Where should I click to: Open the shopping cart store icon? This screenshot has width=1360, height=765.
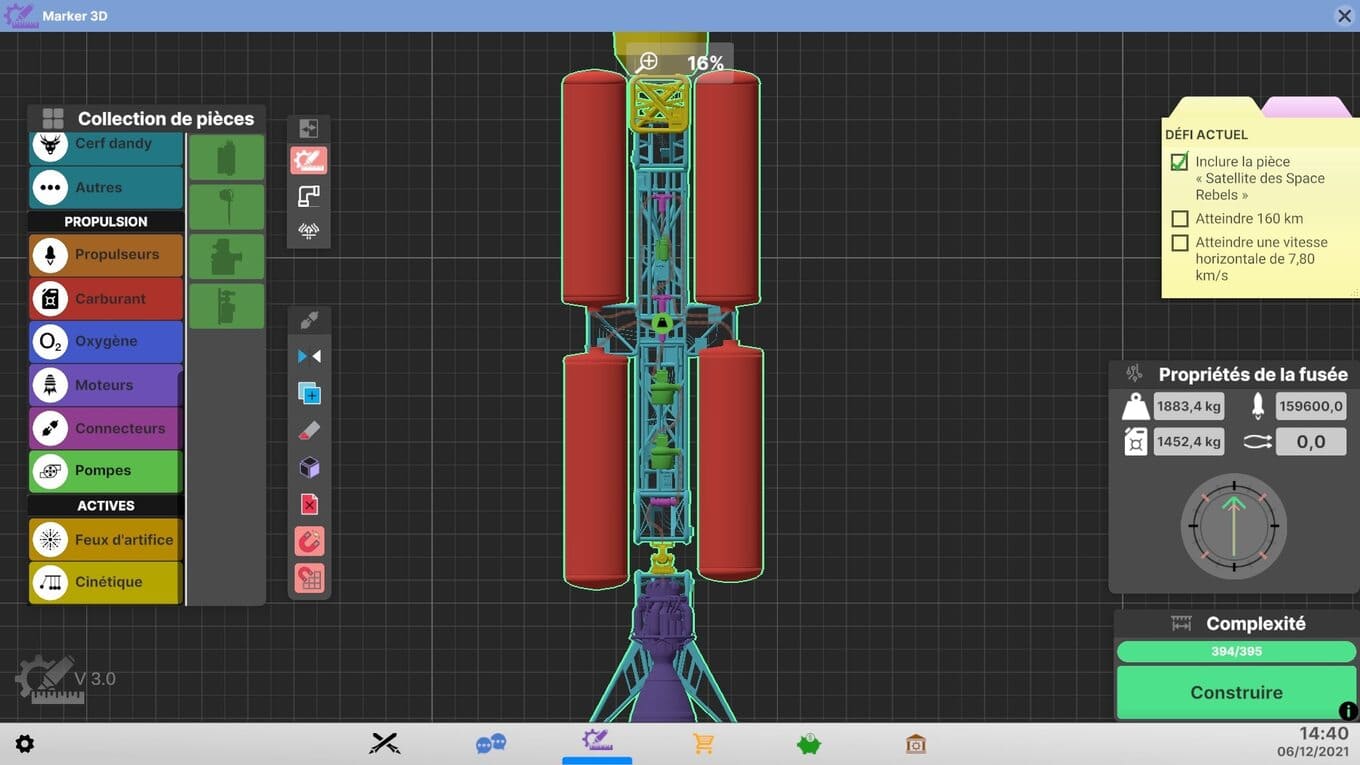click(x=704, y=744)
